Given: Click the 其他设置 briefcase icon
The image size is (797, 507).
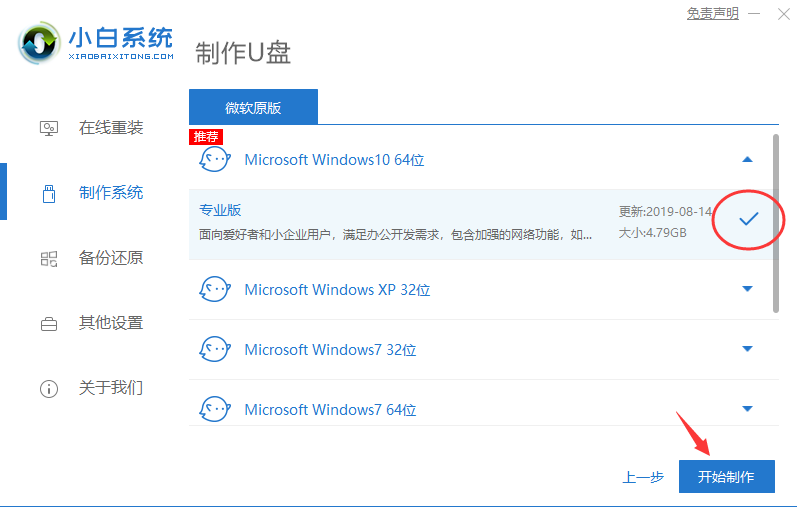Looking at the screenshot, I should point(49,324).
